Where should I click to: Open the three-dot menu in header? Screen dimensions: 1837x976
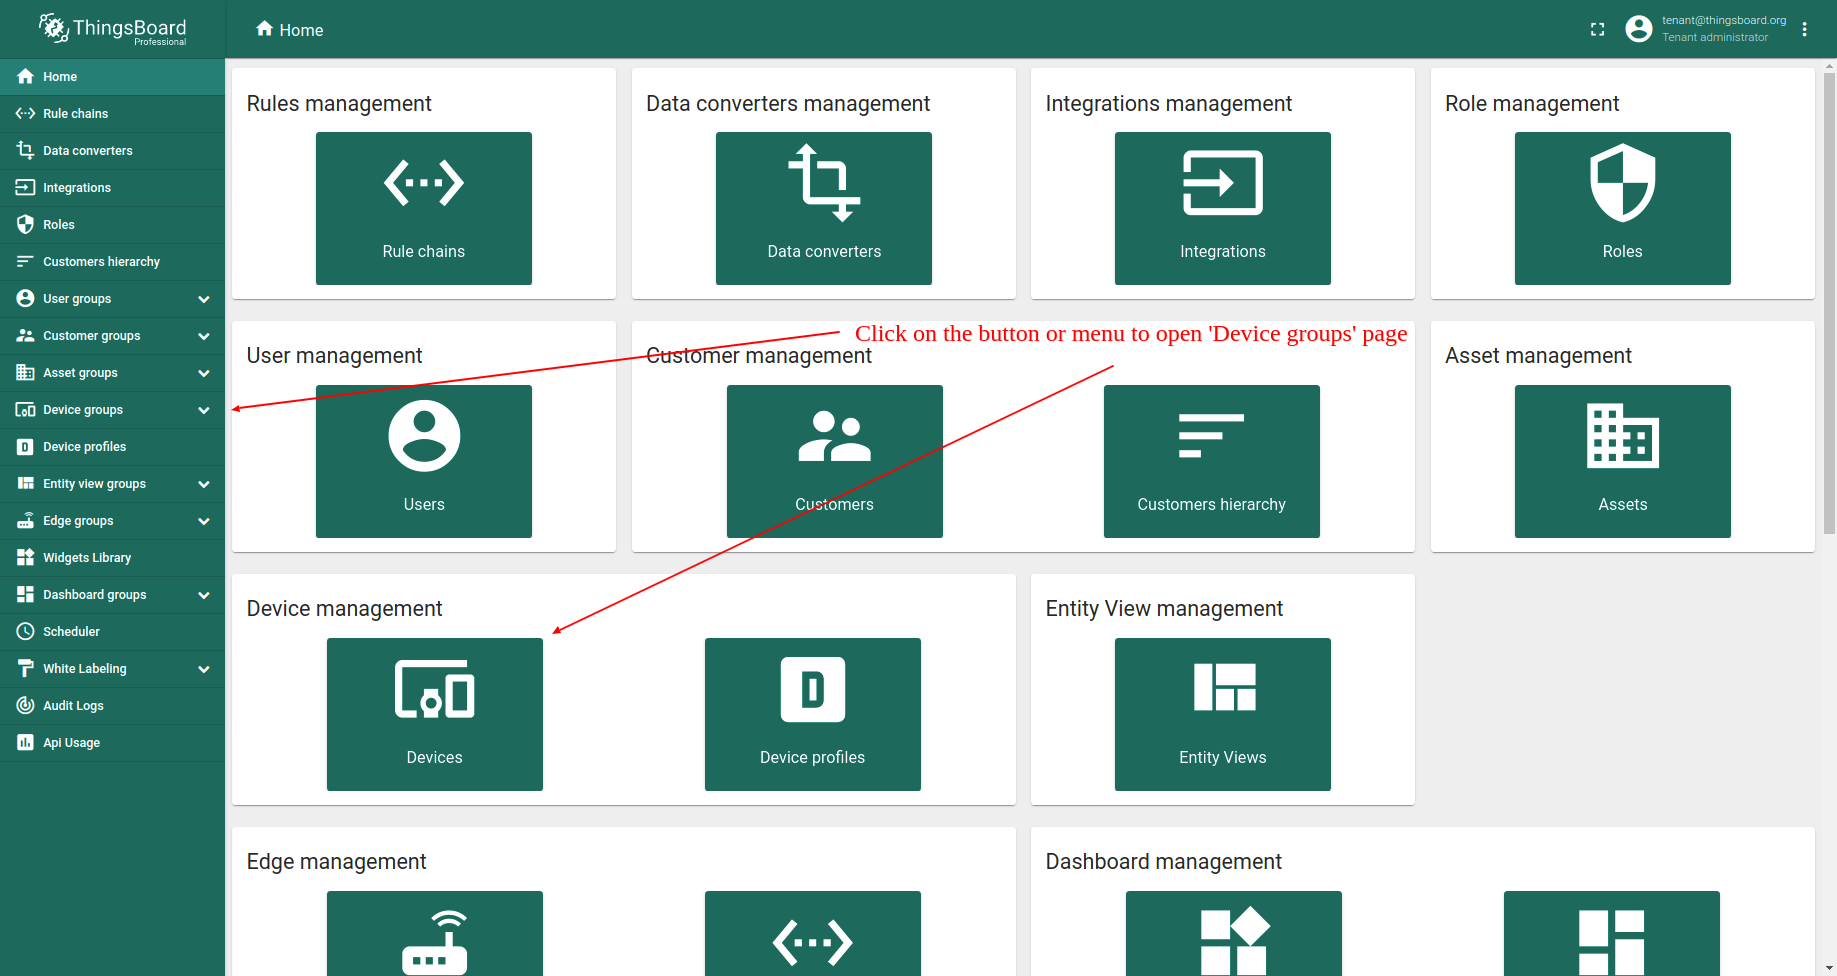1804,30
